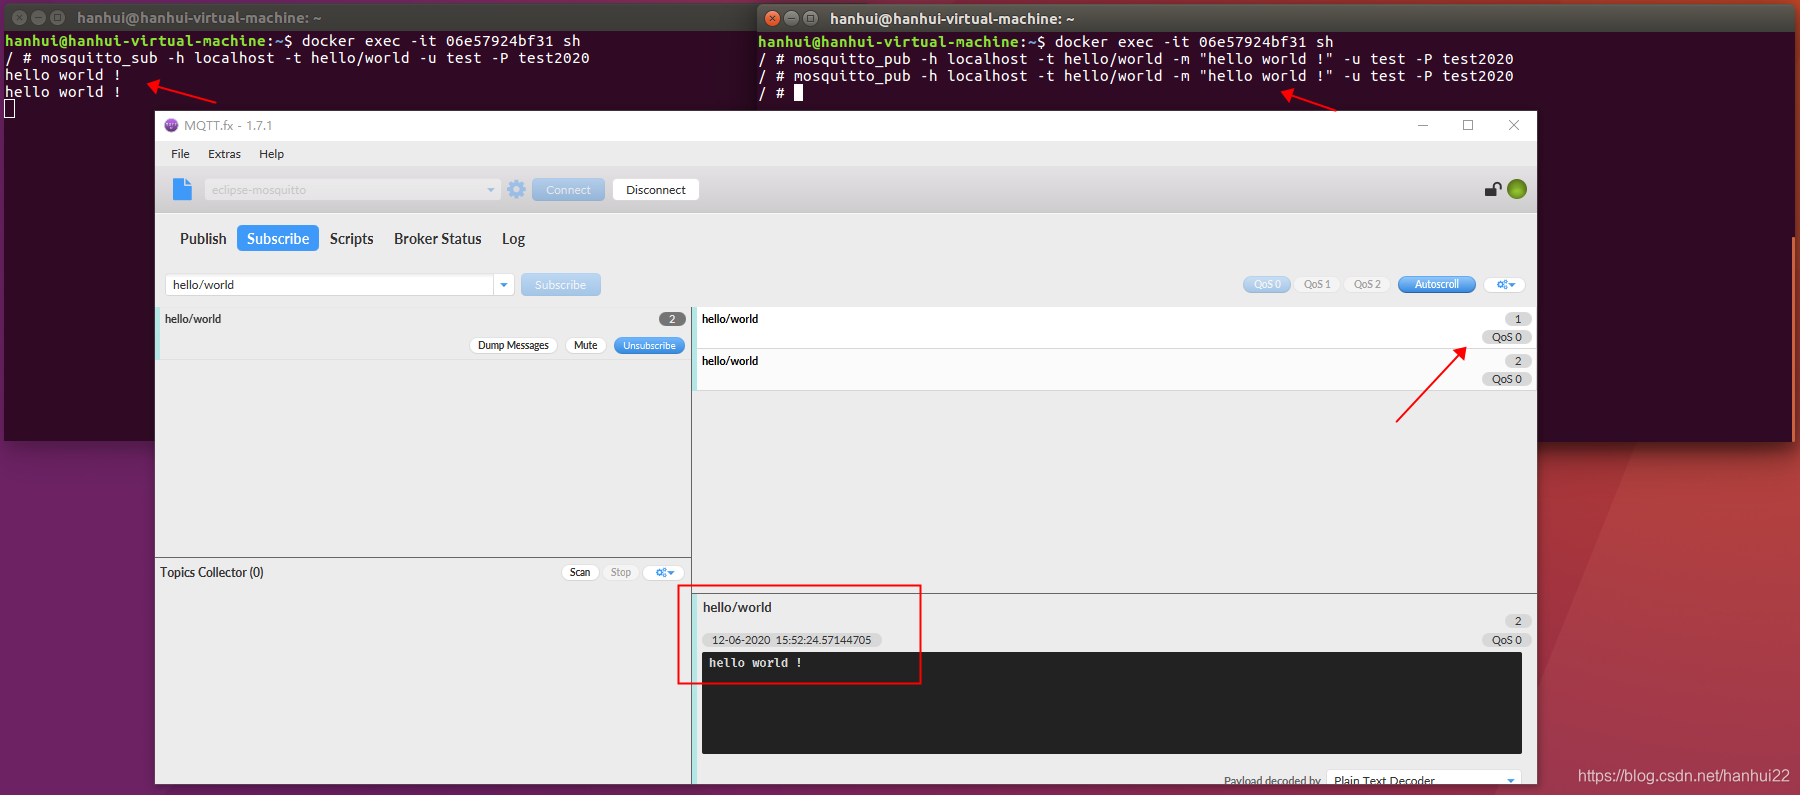
Task: Click the message timestamp 12-06-2020
Action: (791, 640)
